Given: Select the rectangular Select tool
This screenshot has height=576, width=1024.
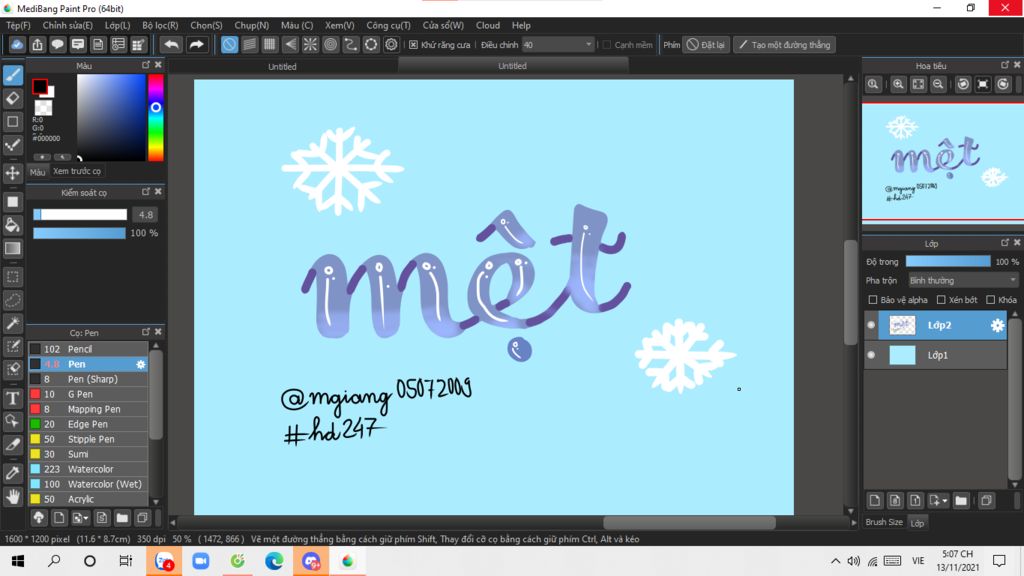Looking at the screenshot, I should [x=12, y=277].
